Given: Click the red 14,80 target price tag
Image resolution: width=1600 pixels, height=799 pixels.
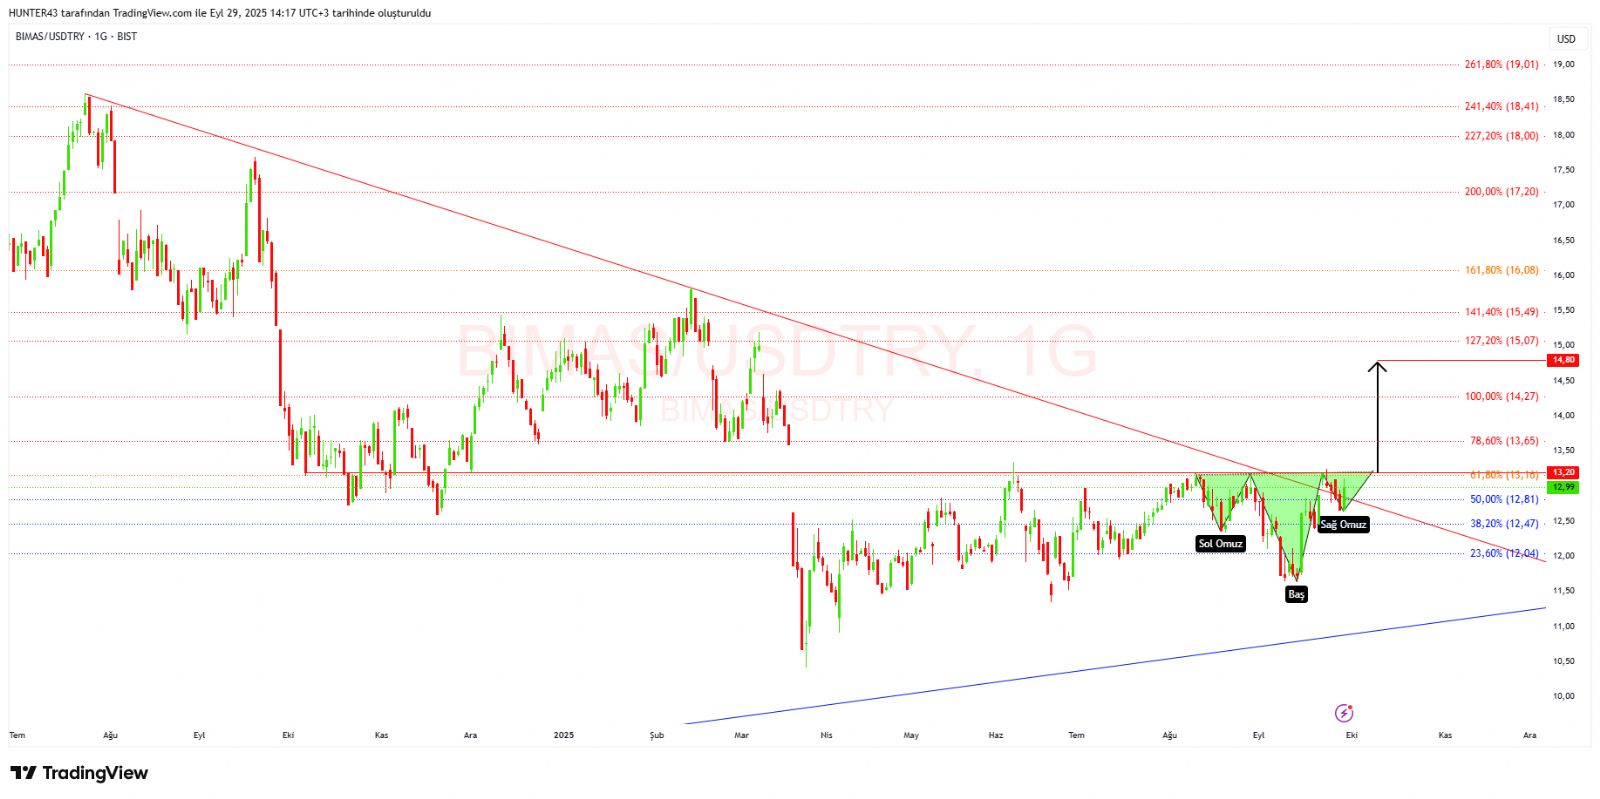Looking at the screenshot, I should 1563,360.
